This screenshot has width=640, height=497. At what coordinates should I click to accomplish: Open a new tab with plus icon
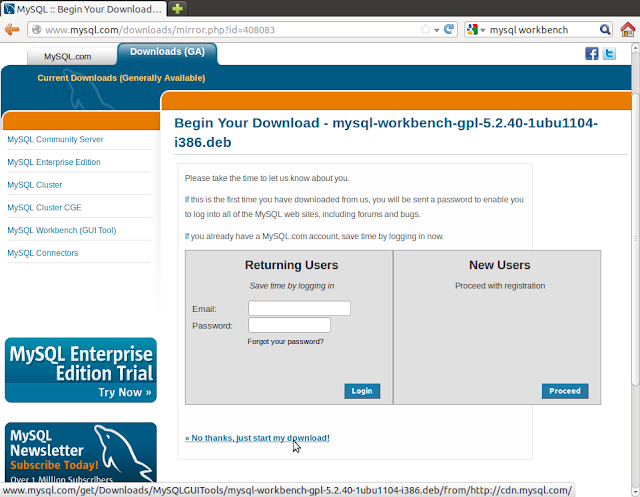[x=177, y=9]
